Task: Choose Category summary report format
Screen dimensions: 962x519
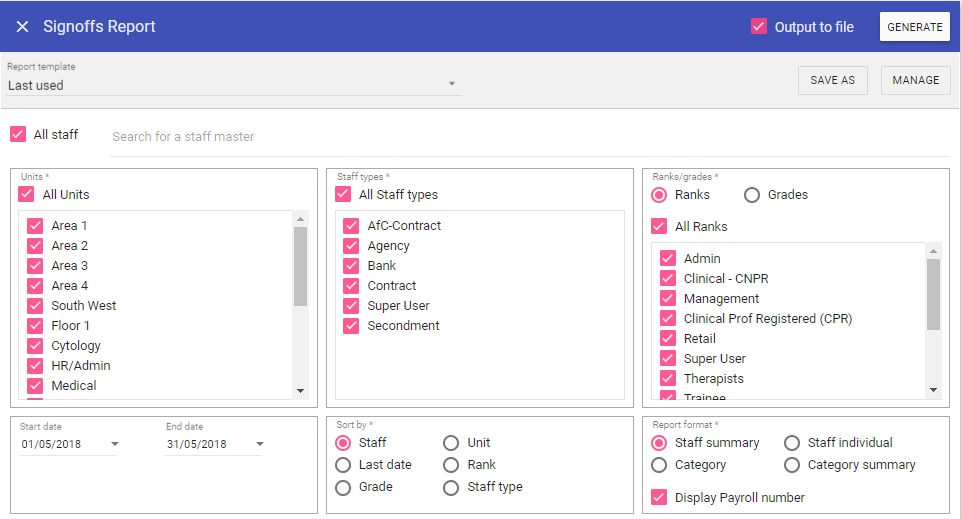Action: coord(792,465)
